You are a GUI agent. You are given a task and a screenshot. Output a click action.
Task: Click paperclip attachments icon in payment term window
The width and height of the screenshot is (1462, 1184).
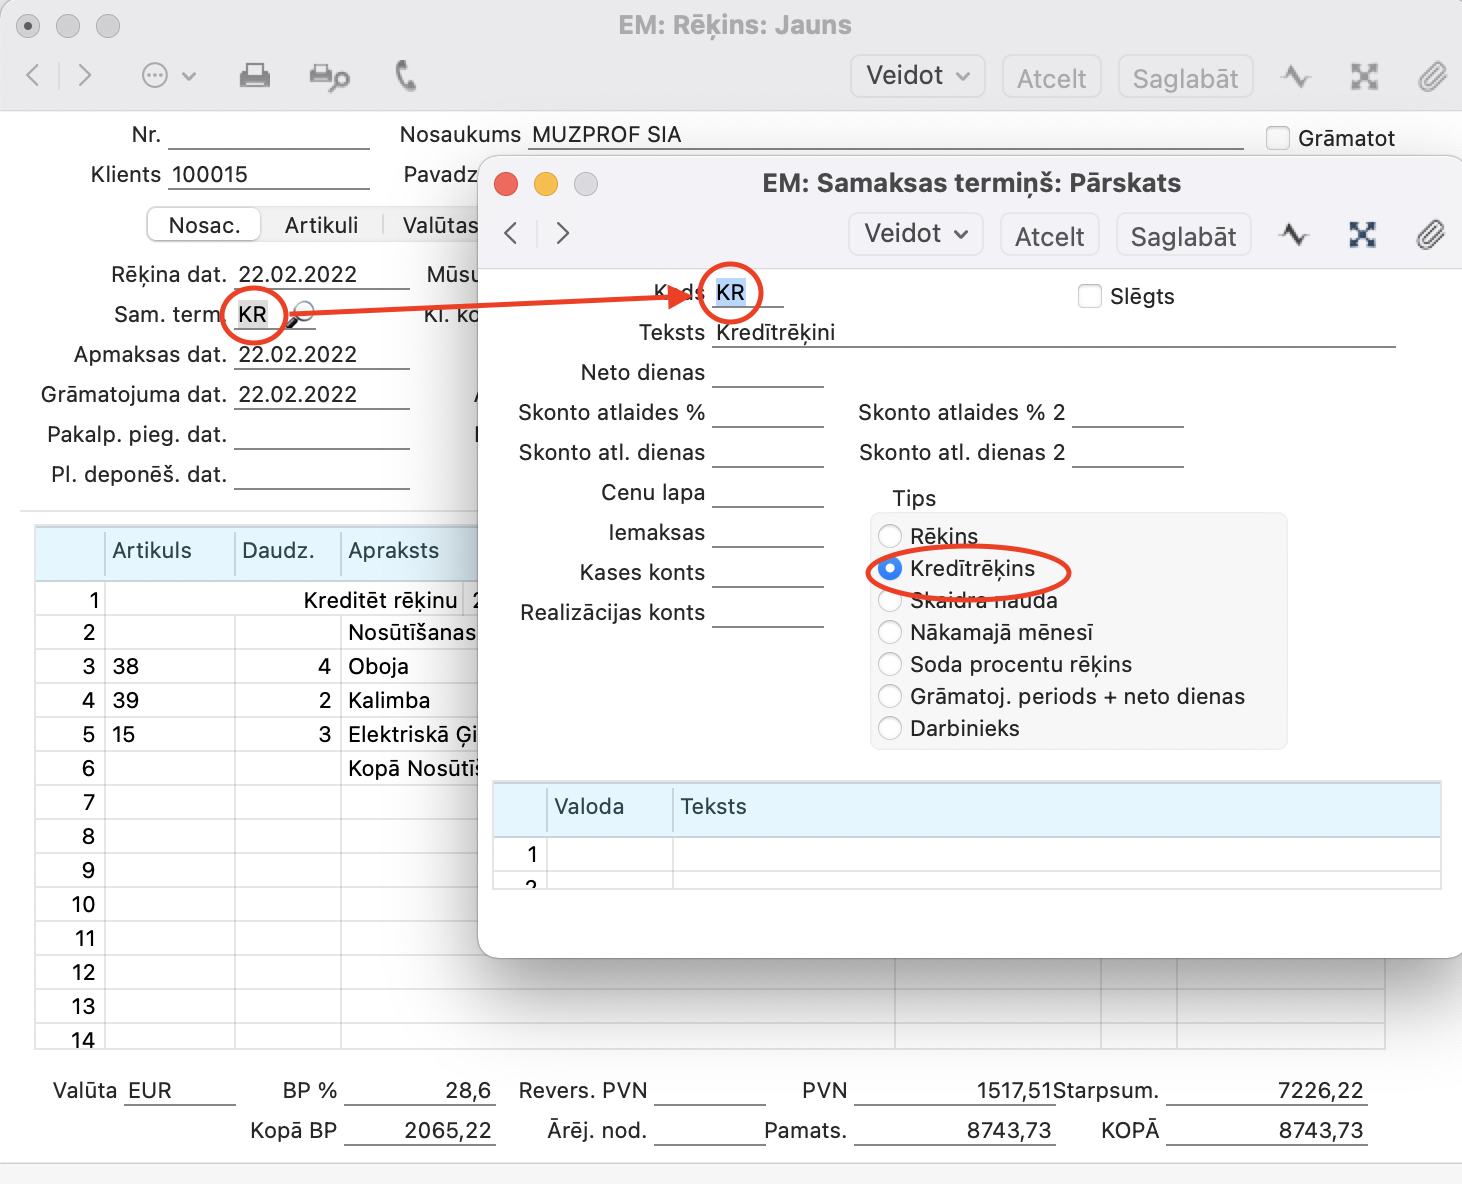[1430, 235]
